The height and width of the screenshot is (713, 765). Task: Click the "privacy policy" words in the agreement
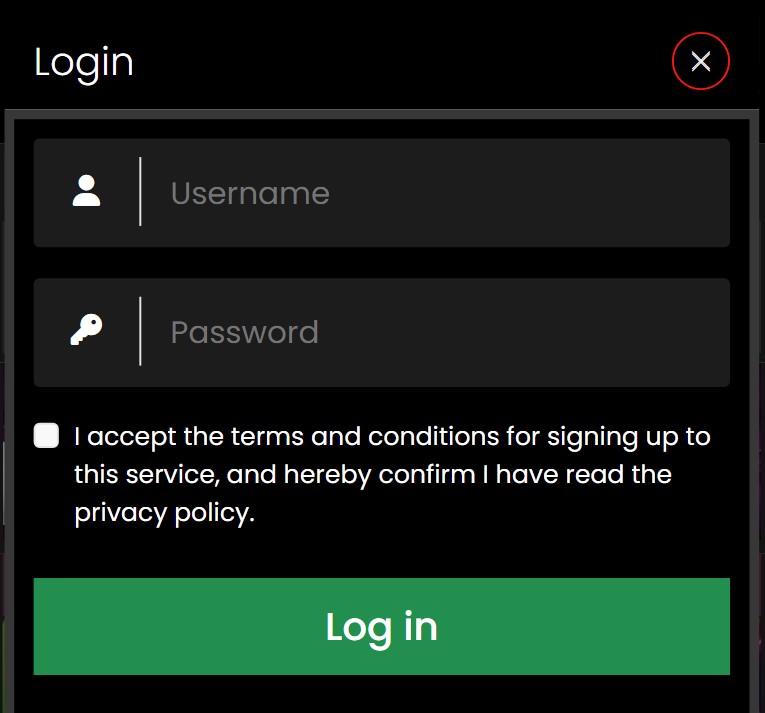[x=164, y=513]
